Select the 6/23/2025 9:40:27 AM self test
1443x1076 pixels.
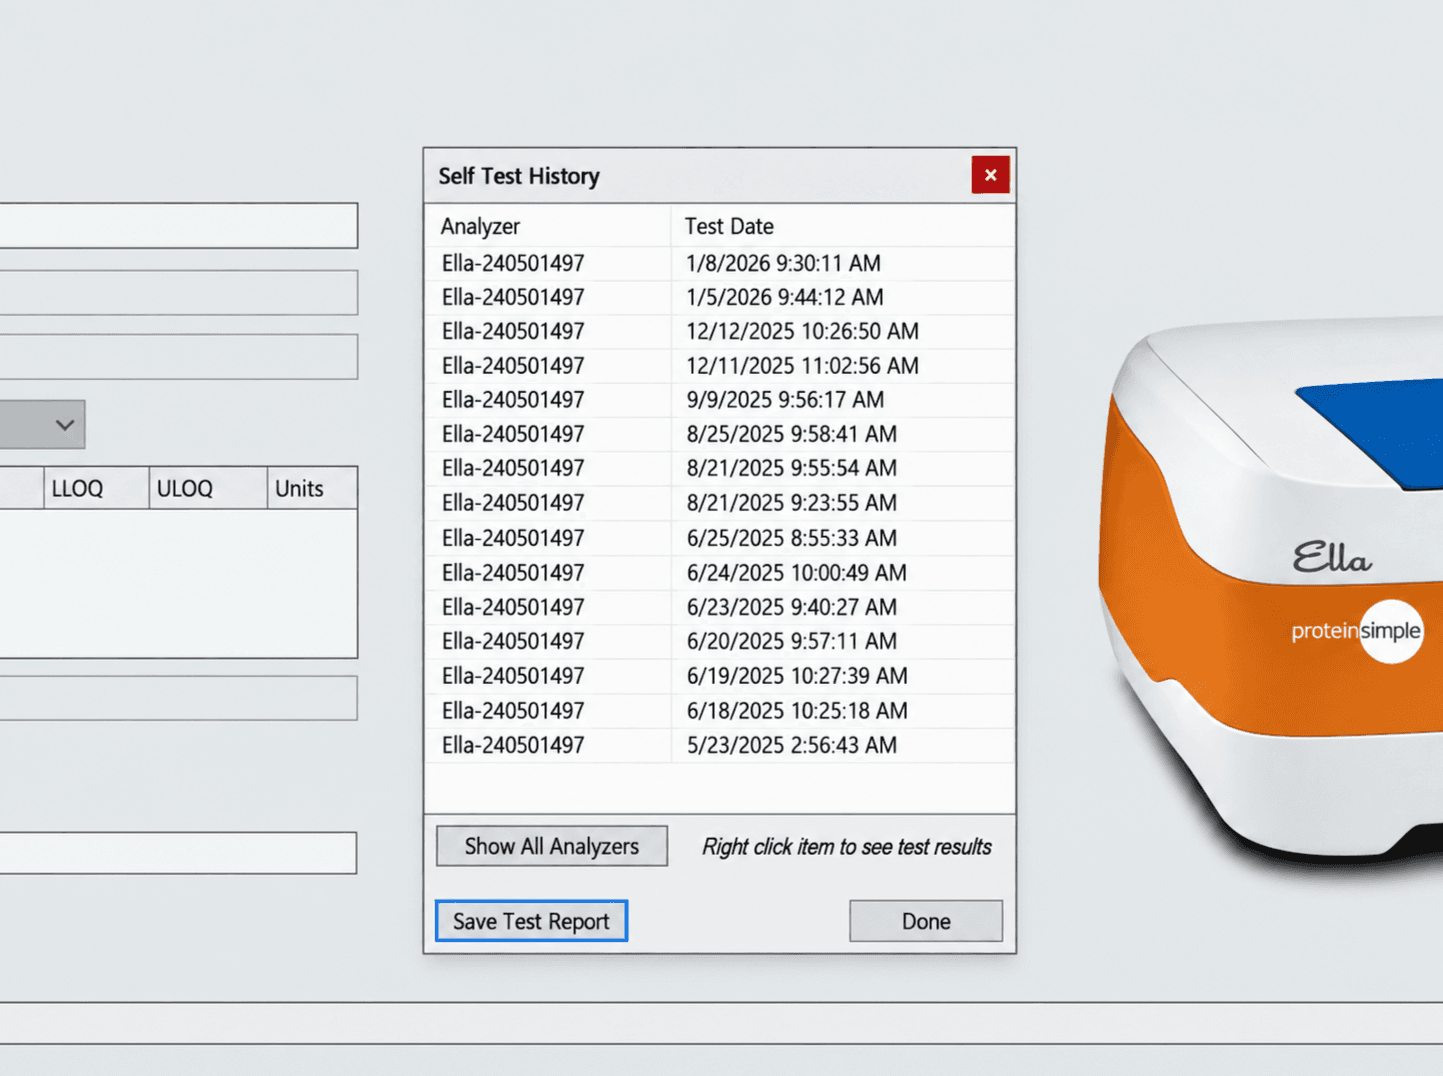(x=720, y=607)
